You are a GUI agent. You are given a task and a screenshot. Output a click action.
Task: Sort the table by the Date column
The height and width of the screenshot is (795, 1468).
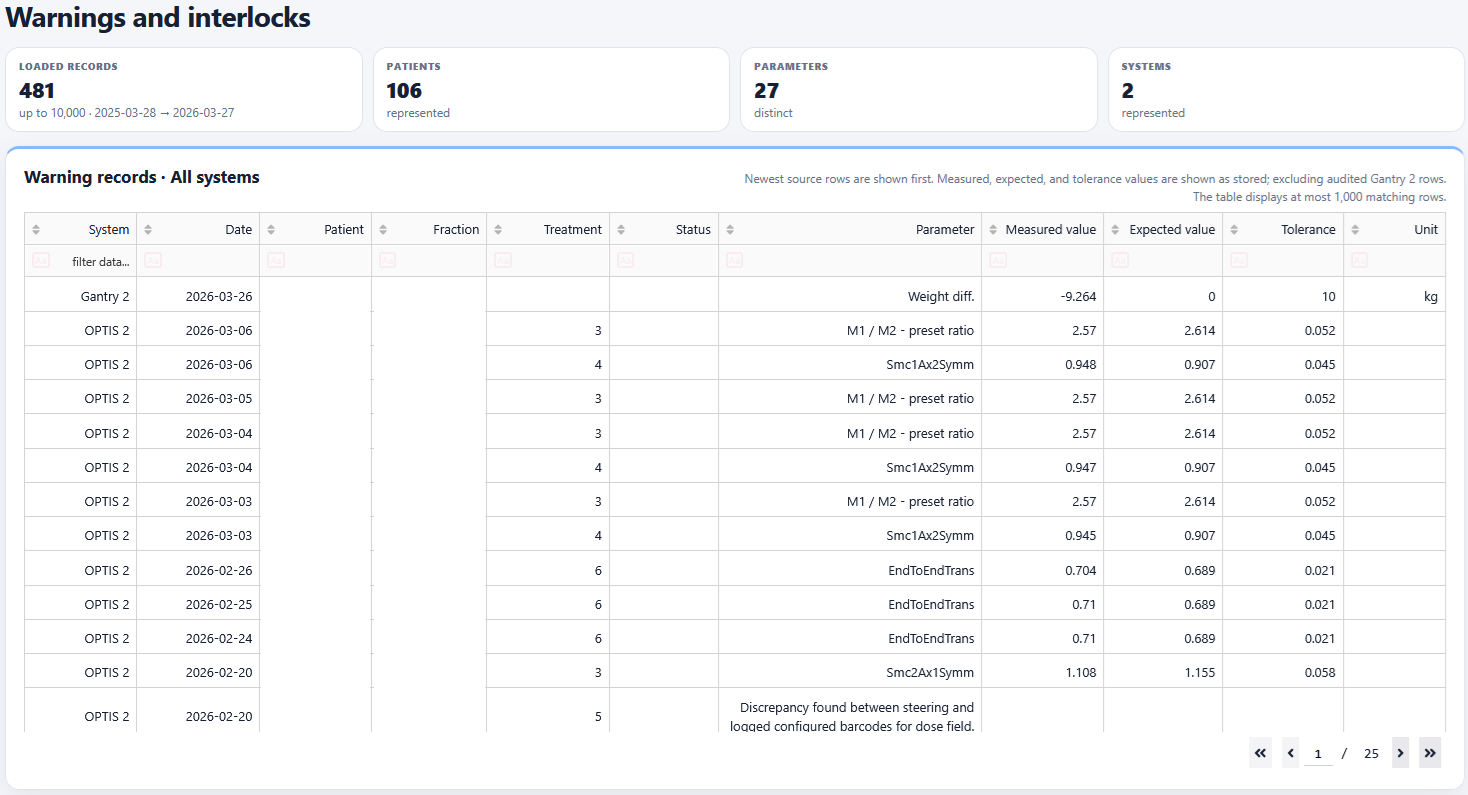pos(148,229)
